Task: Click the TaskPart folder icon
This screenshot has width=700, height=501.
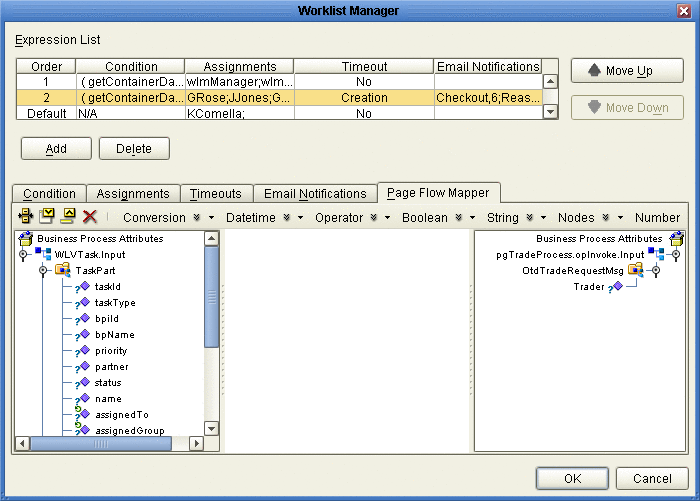Action: [62, 270]
